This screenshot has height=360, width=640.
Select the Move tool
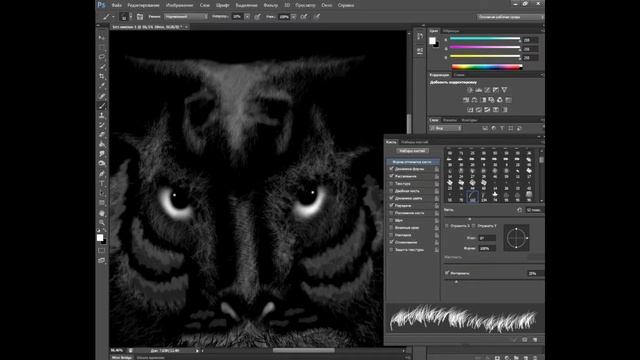102,38
